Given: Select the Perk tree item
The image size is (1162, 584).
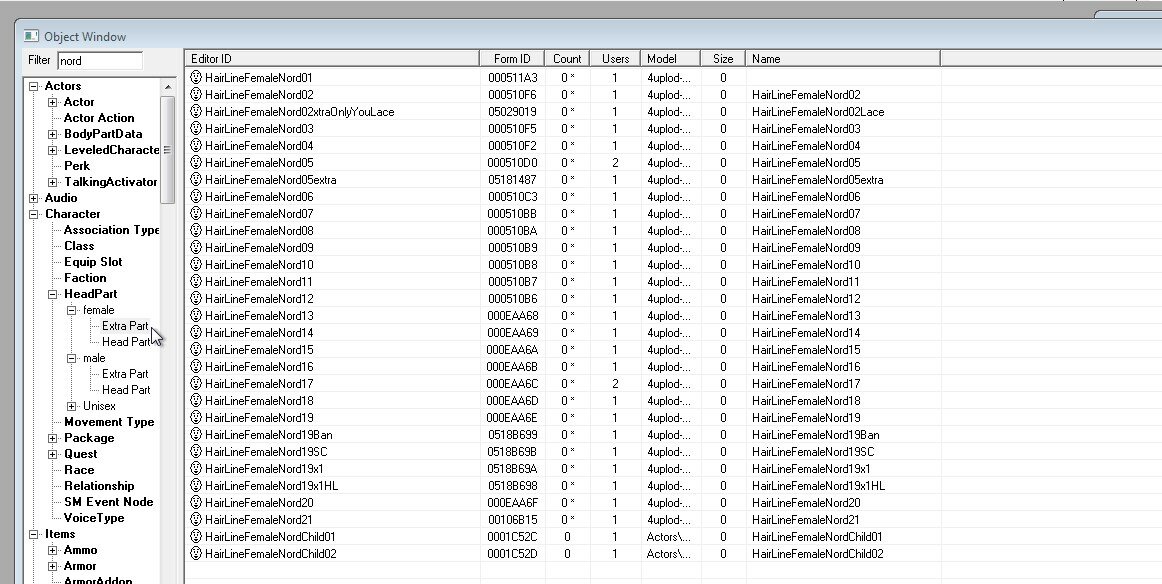Looking at the screenshot, I should pyautogui.click(x=76, y=166).
